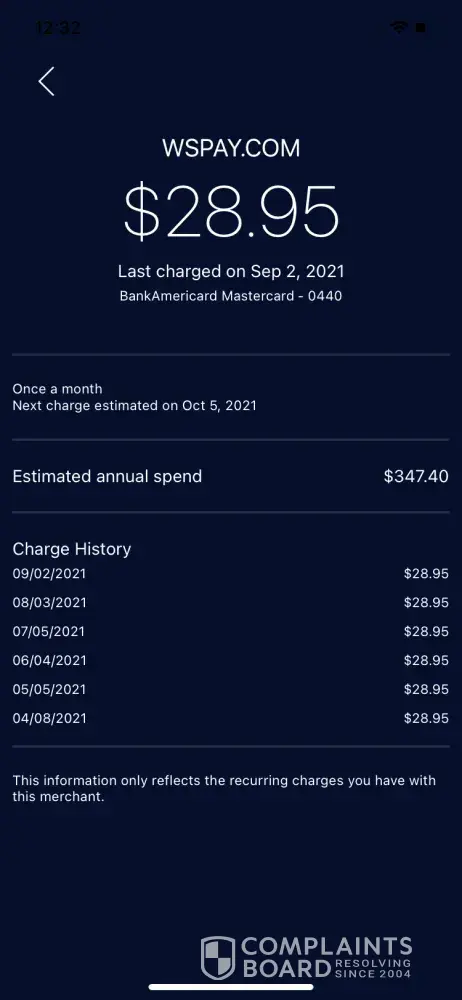Screen dimensions: 462x1000
Task: Tap the WSPAY.COM merchant name
Action: click(x=231, y=149)
